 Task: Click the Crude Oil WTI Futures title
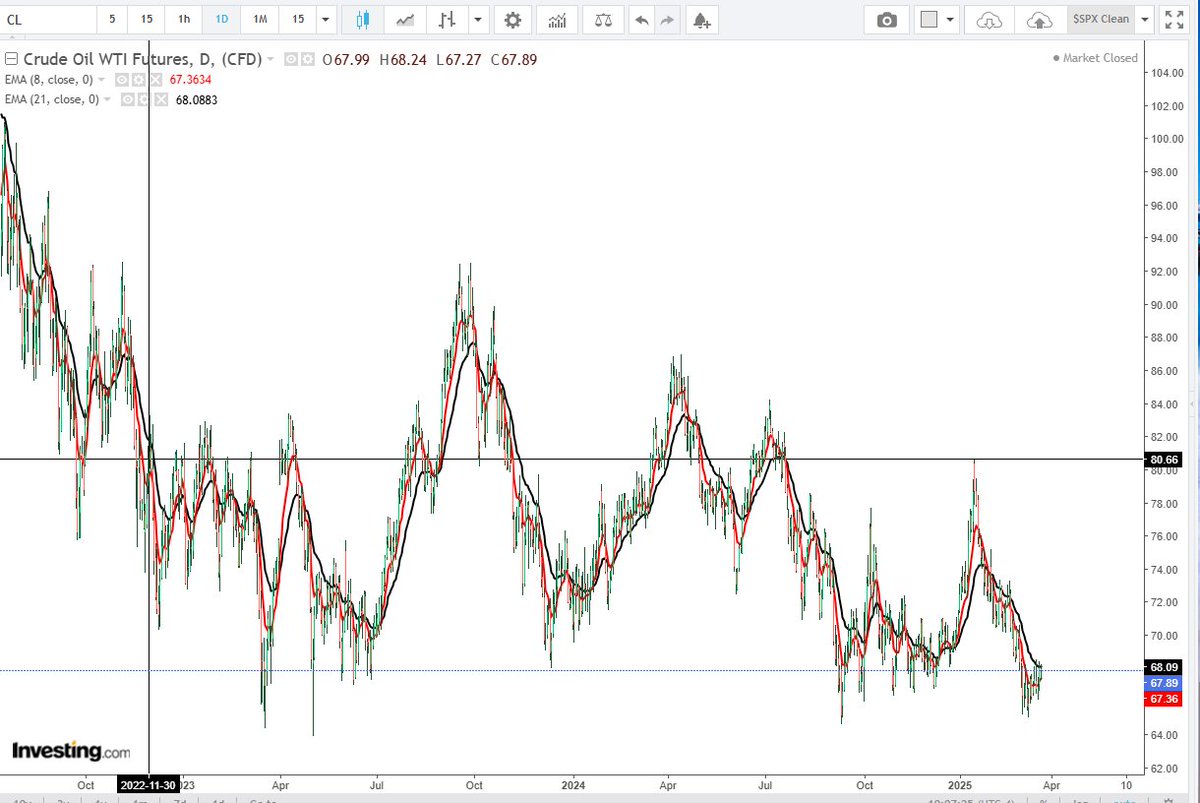click(142, 59)
